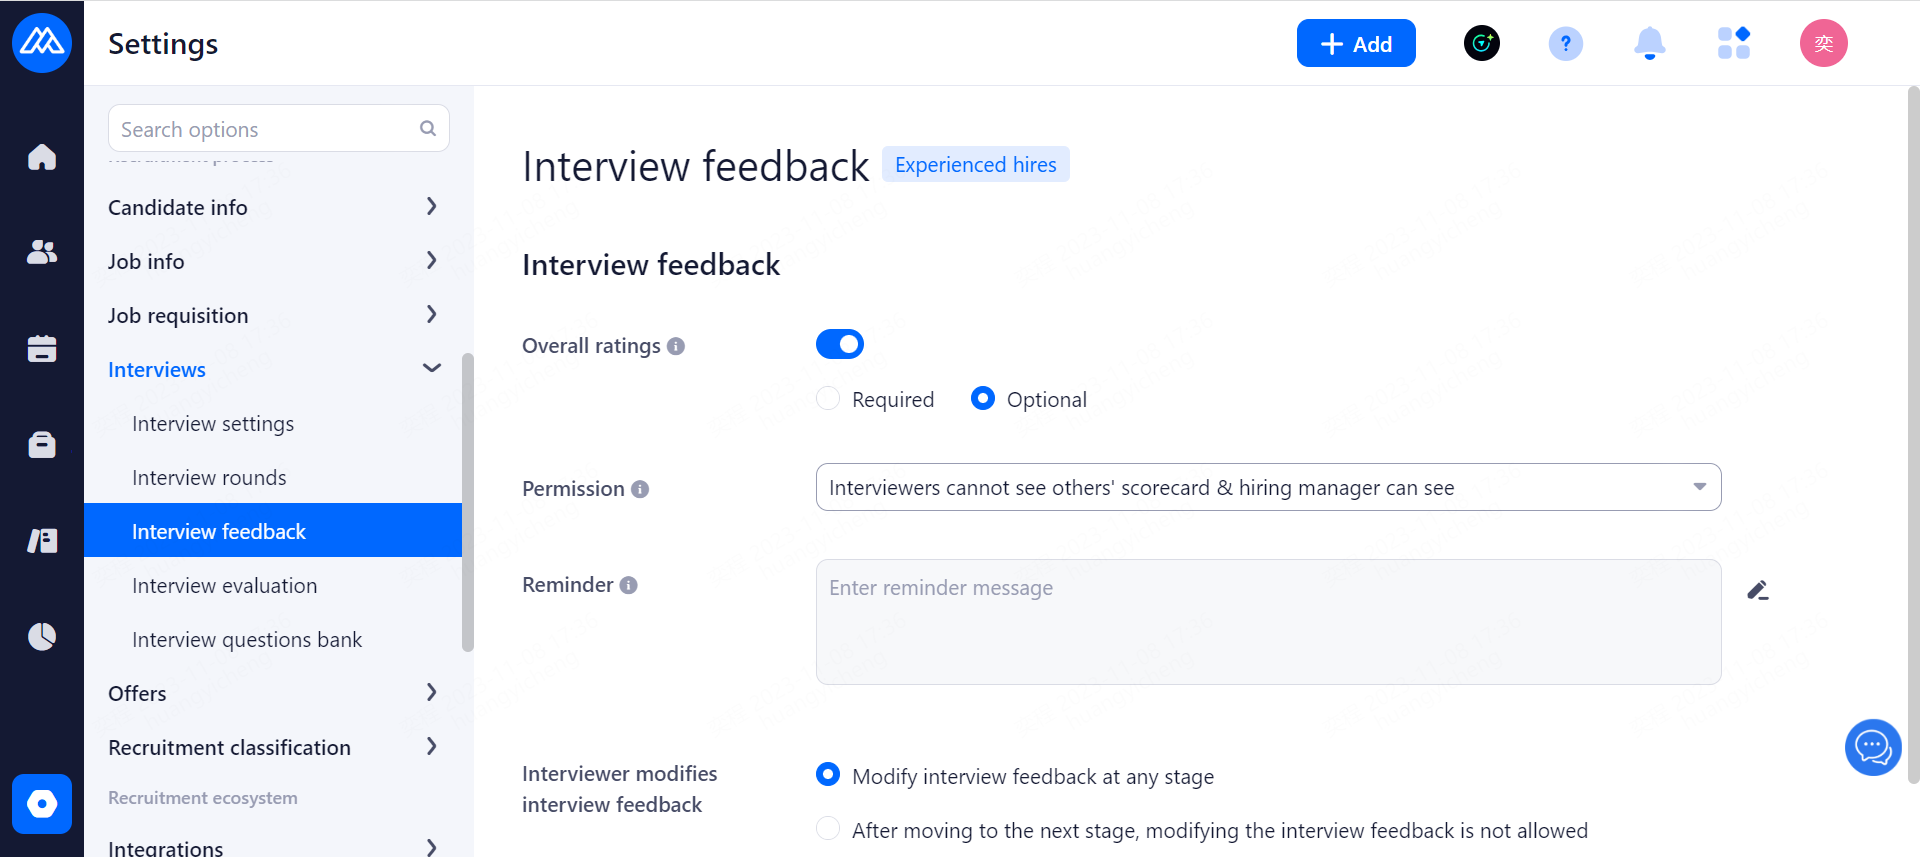Viewport: 1920px width, 857px height.
Task: Turn off the Overall ratings switch
Action: point(840,344)
